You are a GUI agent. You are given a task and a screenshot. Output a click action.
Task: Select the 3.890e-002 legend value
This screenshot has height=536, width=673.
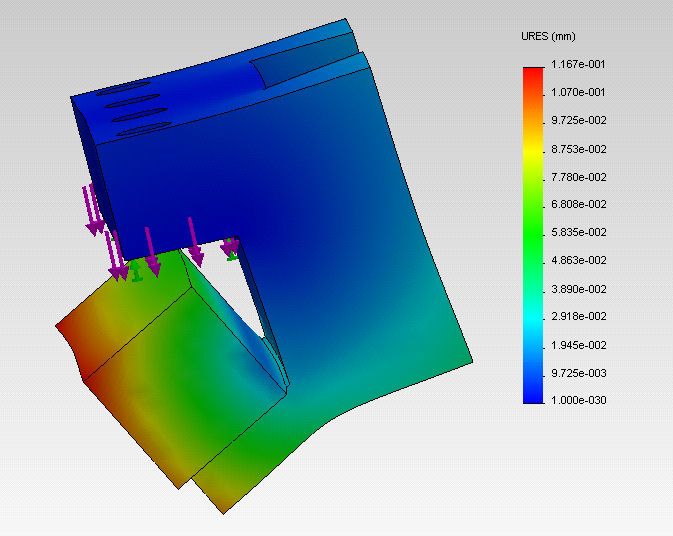(x=579, y=289)
